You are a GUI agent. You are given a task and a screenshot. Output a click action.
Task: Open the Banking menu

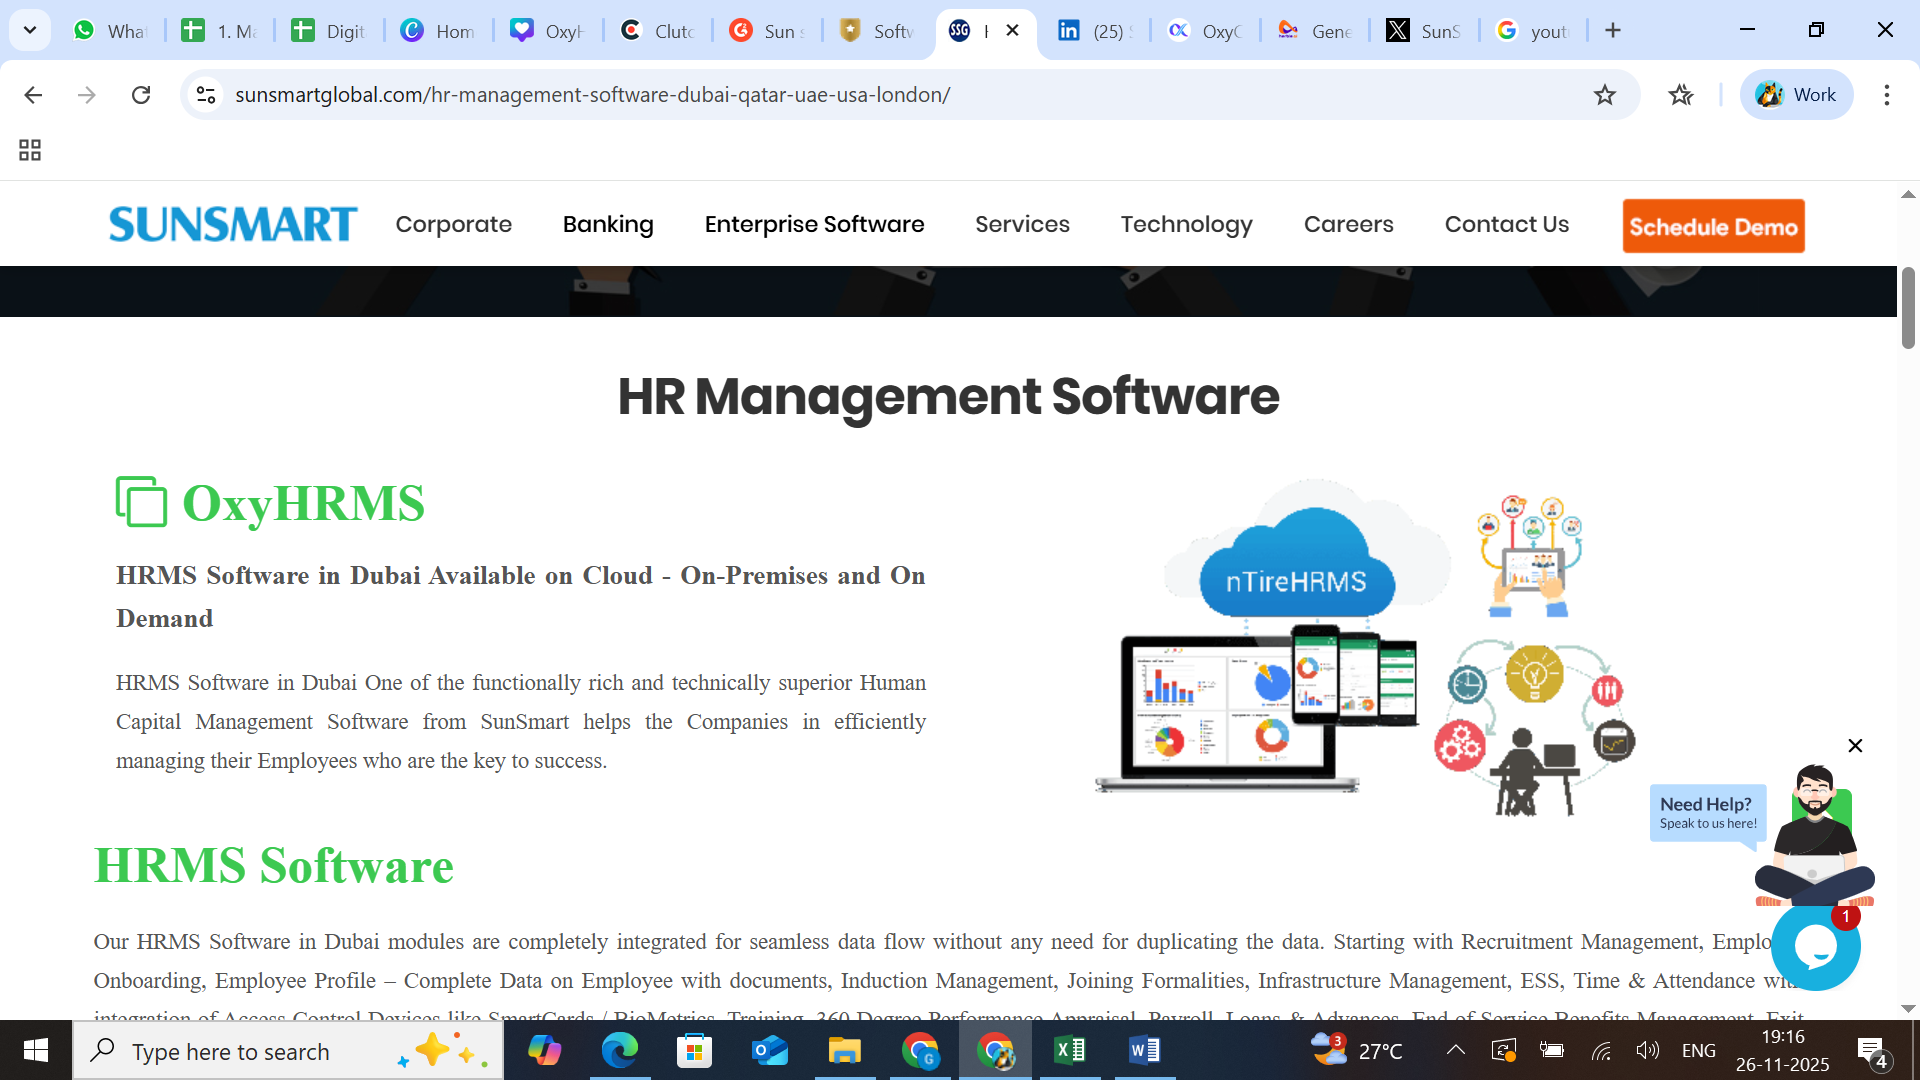608,224
